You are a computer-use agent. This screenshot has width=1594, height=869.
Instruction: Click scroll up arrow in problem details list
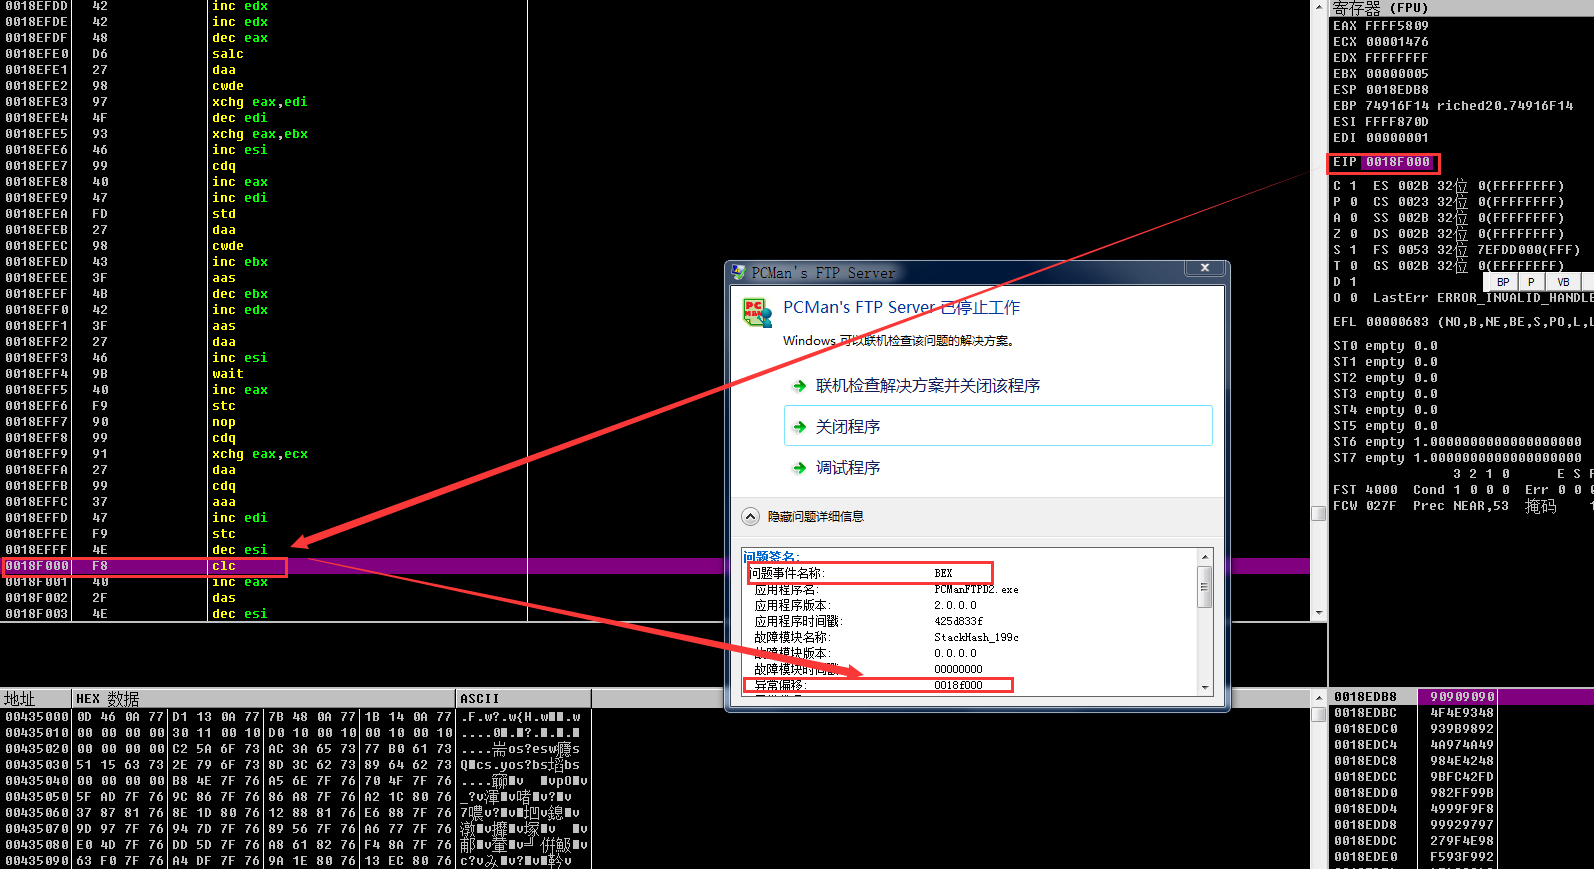(x=1205, y=557)
